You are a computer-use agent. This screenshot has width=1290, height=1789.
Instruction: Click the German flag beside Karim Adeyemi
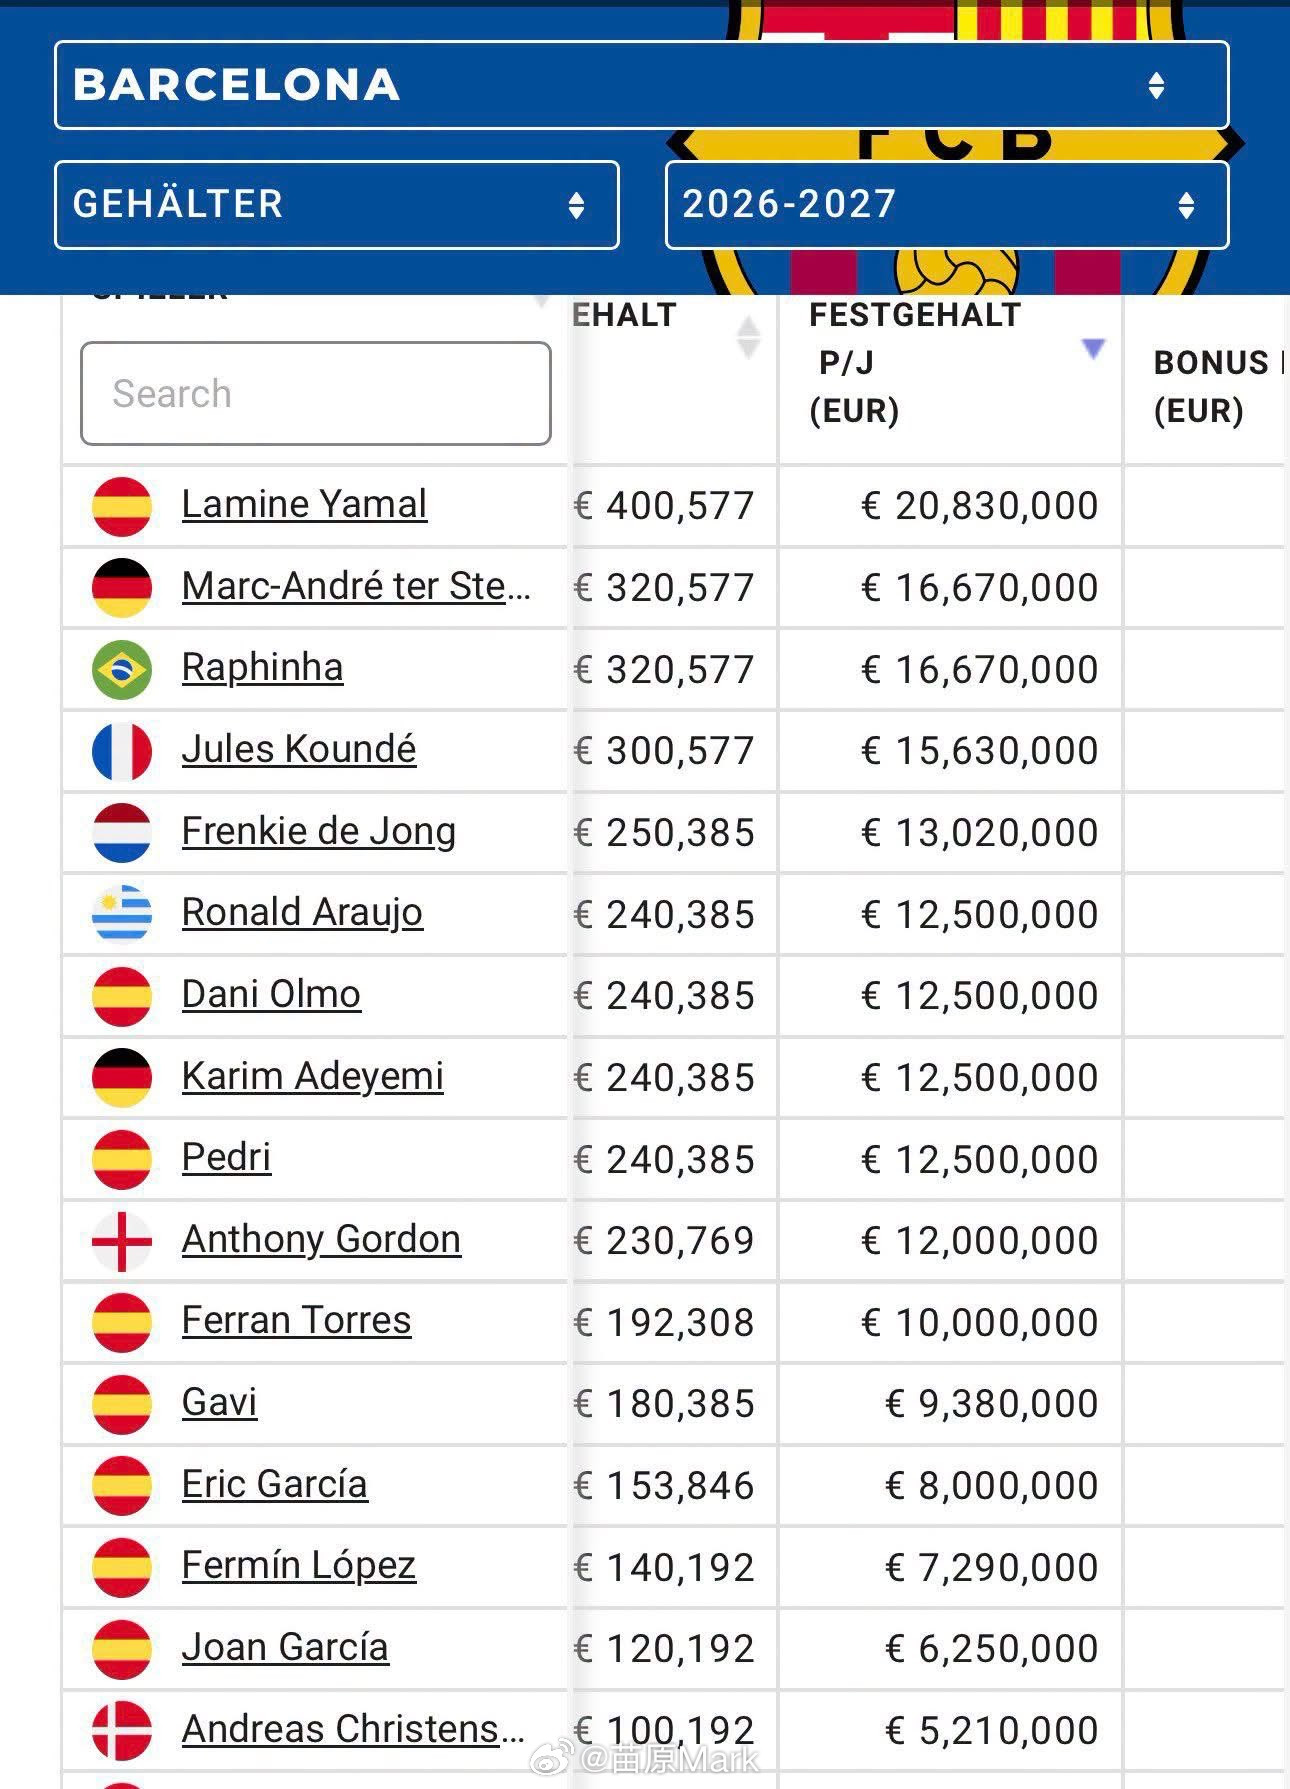pyautogui.click(x=122, y=1078)
